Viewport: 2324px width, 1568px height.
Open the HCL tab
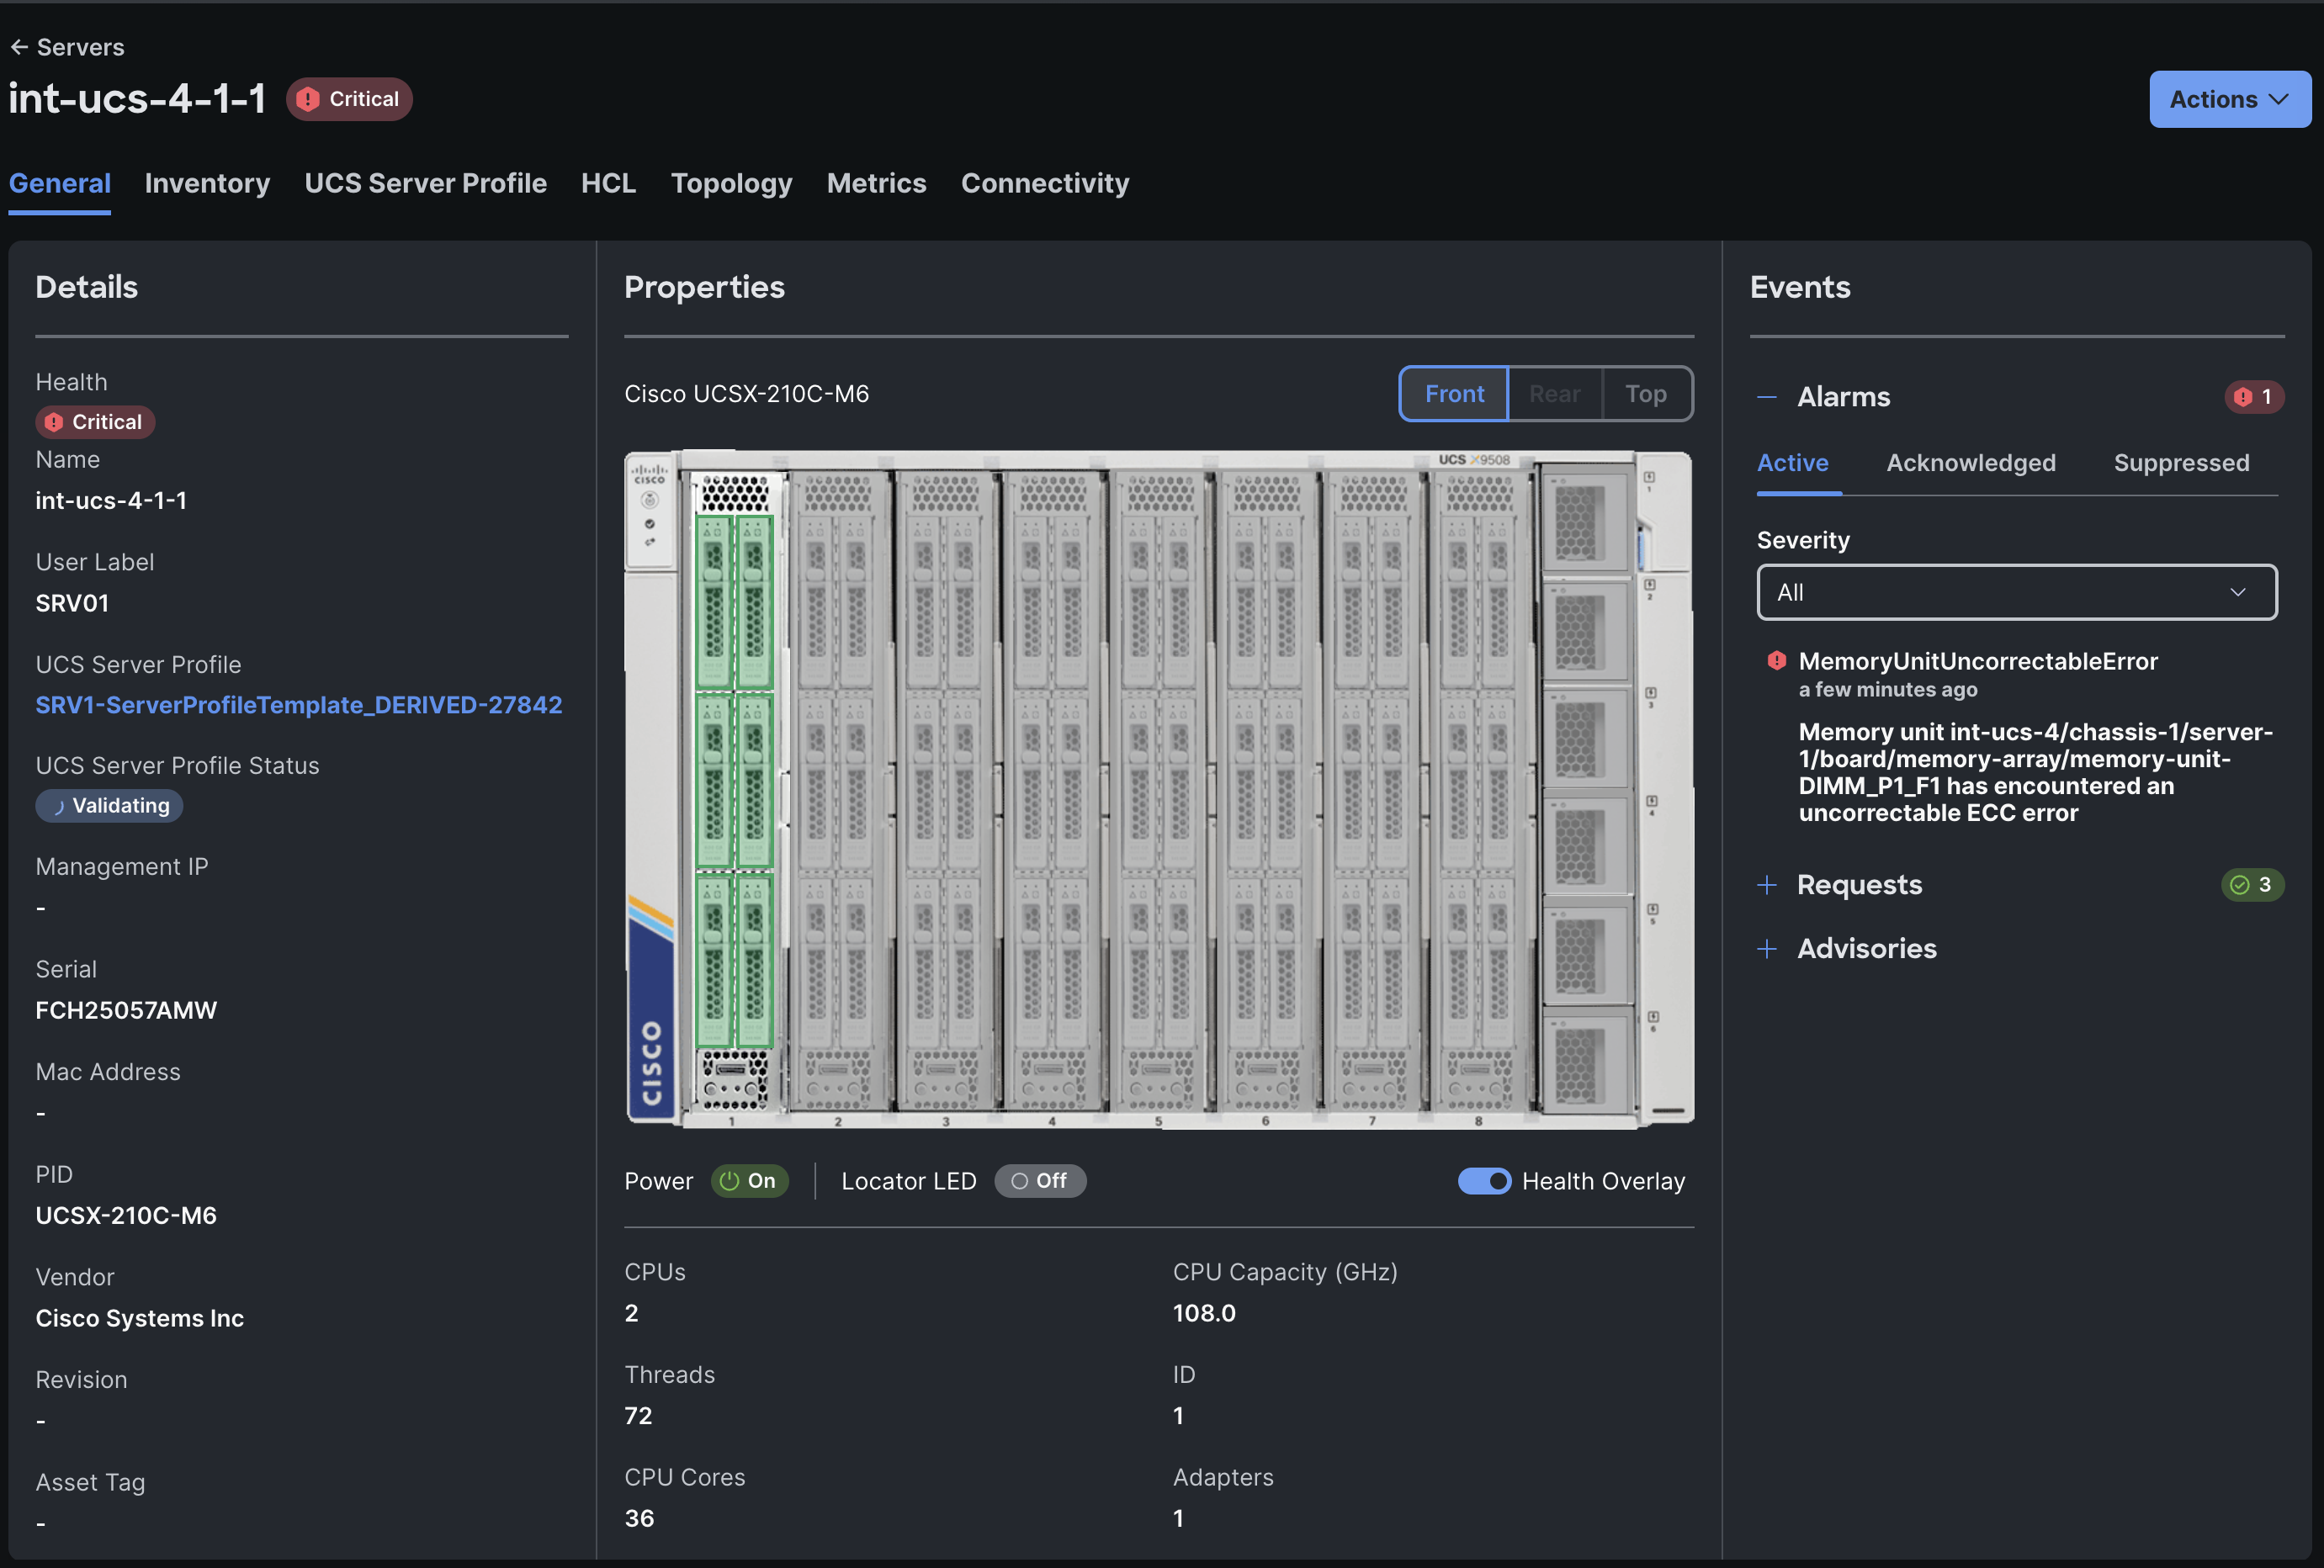point(608,184)
